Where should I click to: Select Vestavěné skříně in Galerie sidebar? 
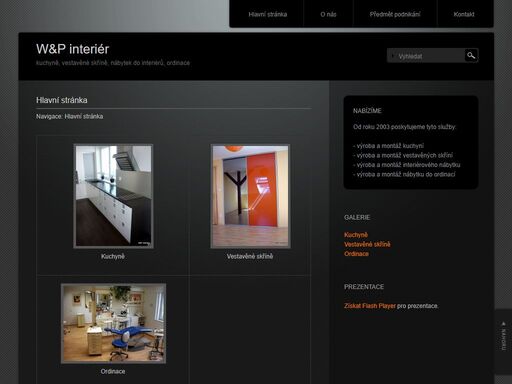point(367,244)
